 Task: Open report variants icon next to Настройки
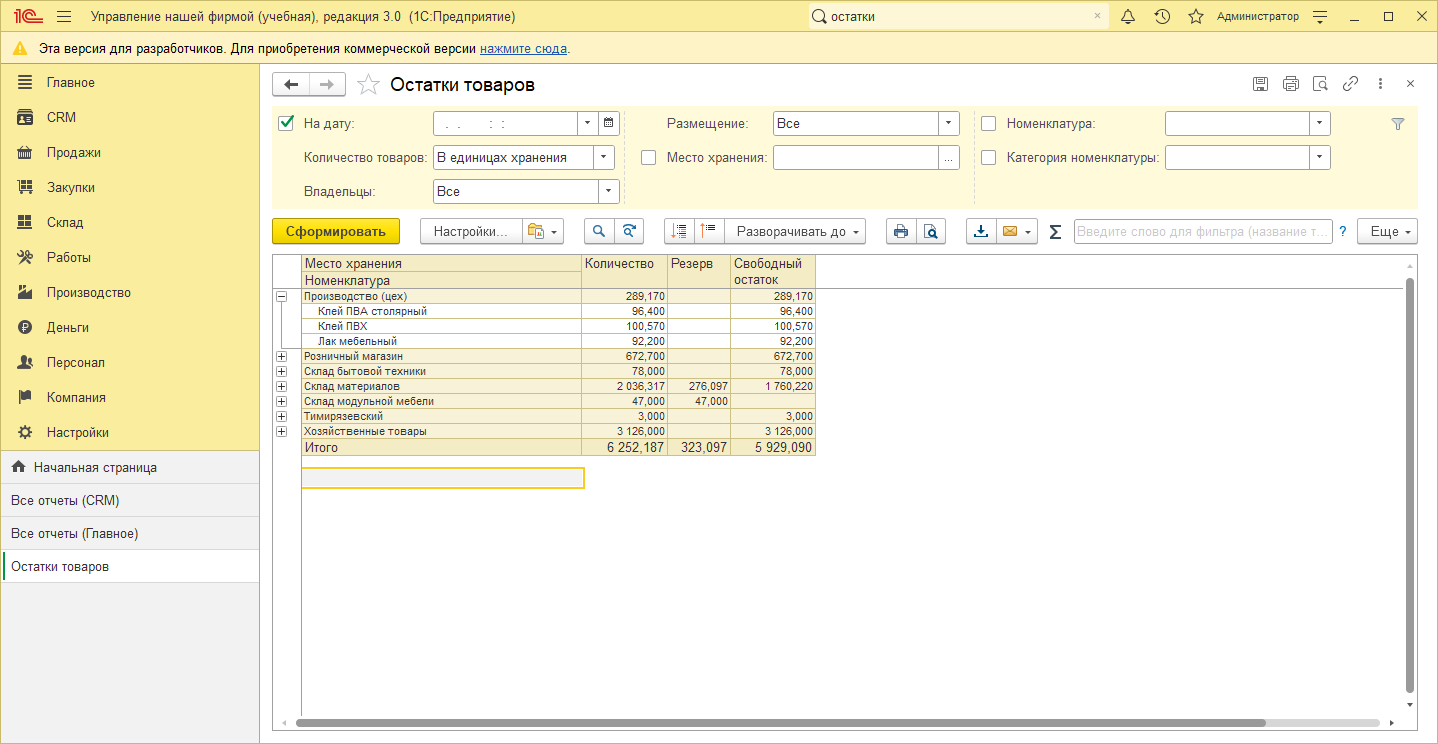point(543,231)
